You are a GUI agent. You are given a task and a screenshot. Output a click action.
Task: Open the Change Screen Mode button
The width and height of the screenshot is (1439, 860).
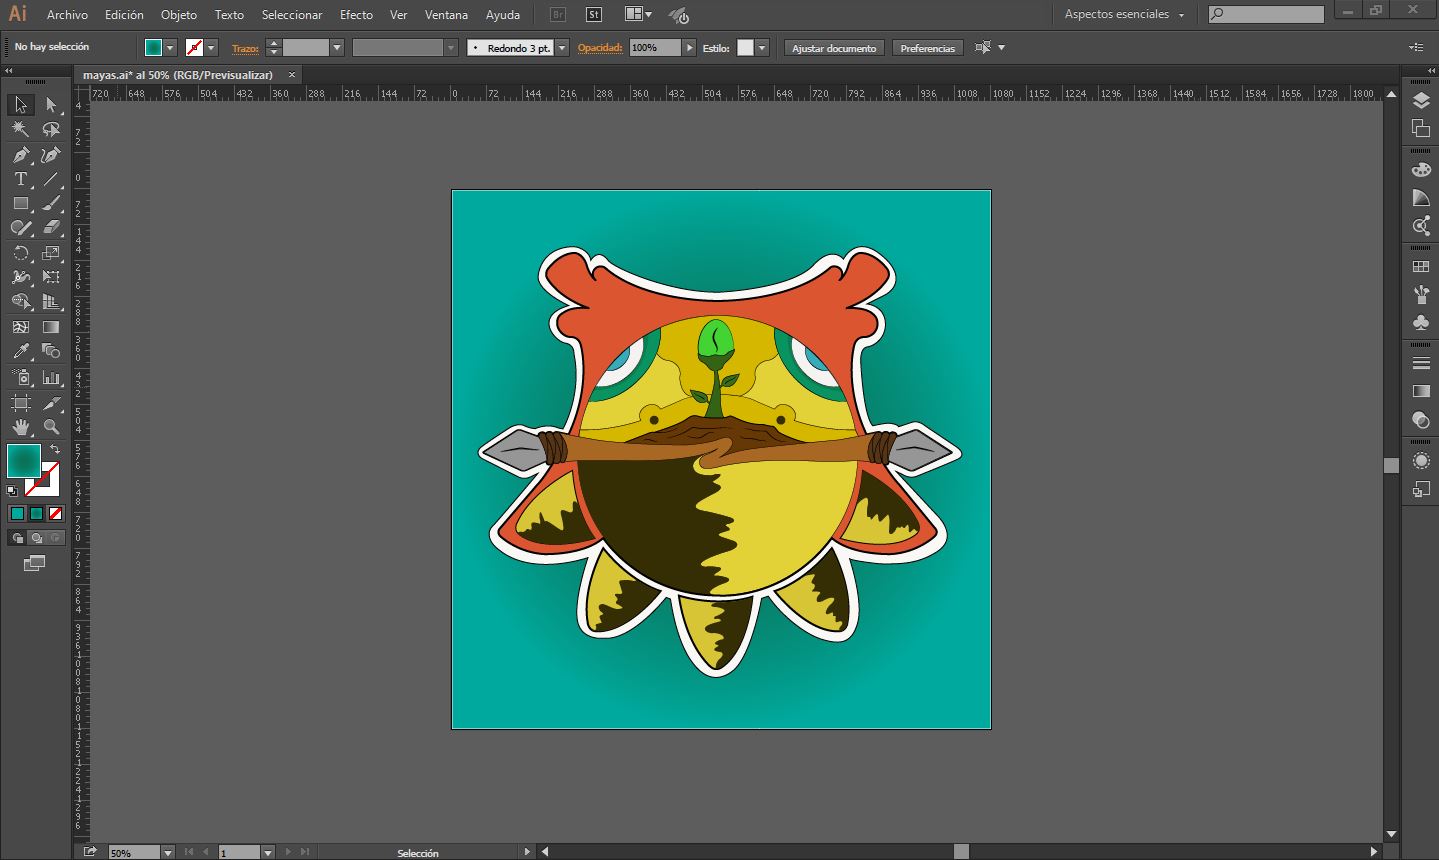pyautogui.click(x=34, y=564)
